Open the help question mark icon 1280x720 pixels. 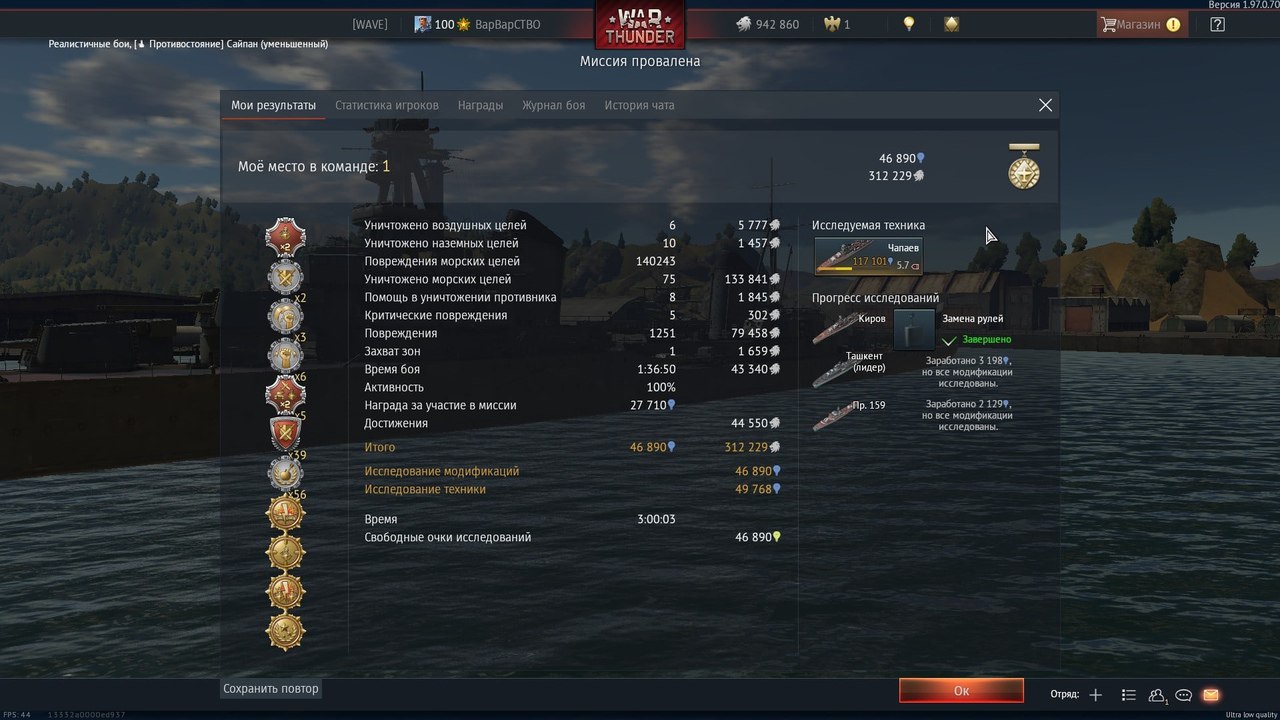point(1217,24)
